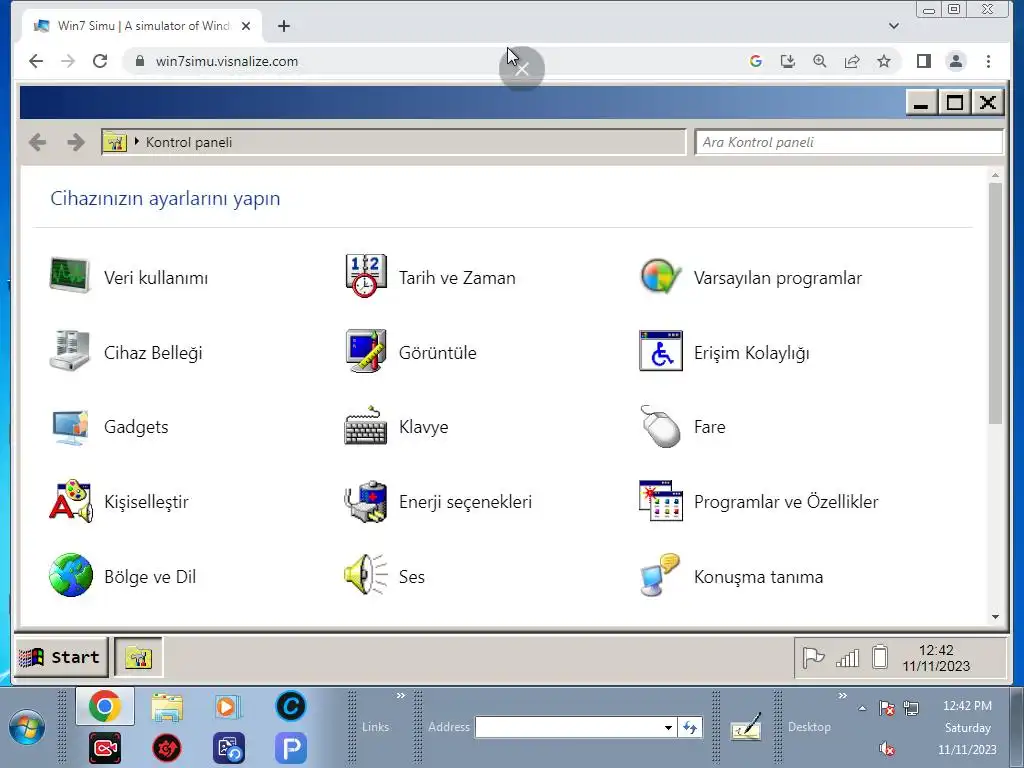The height and width of the screenshot is (768, 1024).
Task: Select the Win7 Simu browser tab
Action: point(142,26)
